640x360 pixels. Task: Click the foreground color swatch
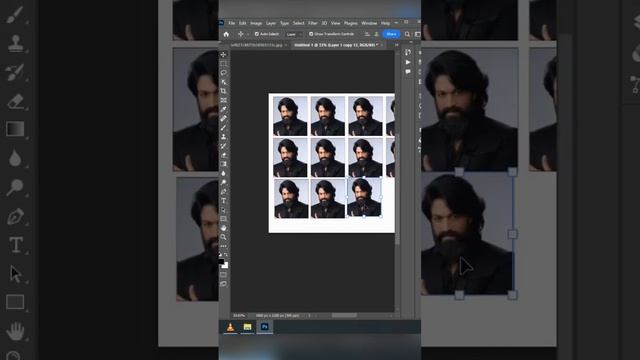coord(221,261)
